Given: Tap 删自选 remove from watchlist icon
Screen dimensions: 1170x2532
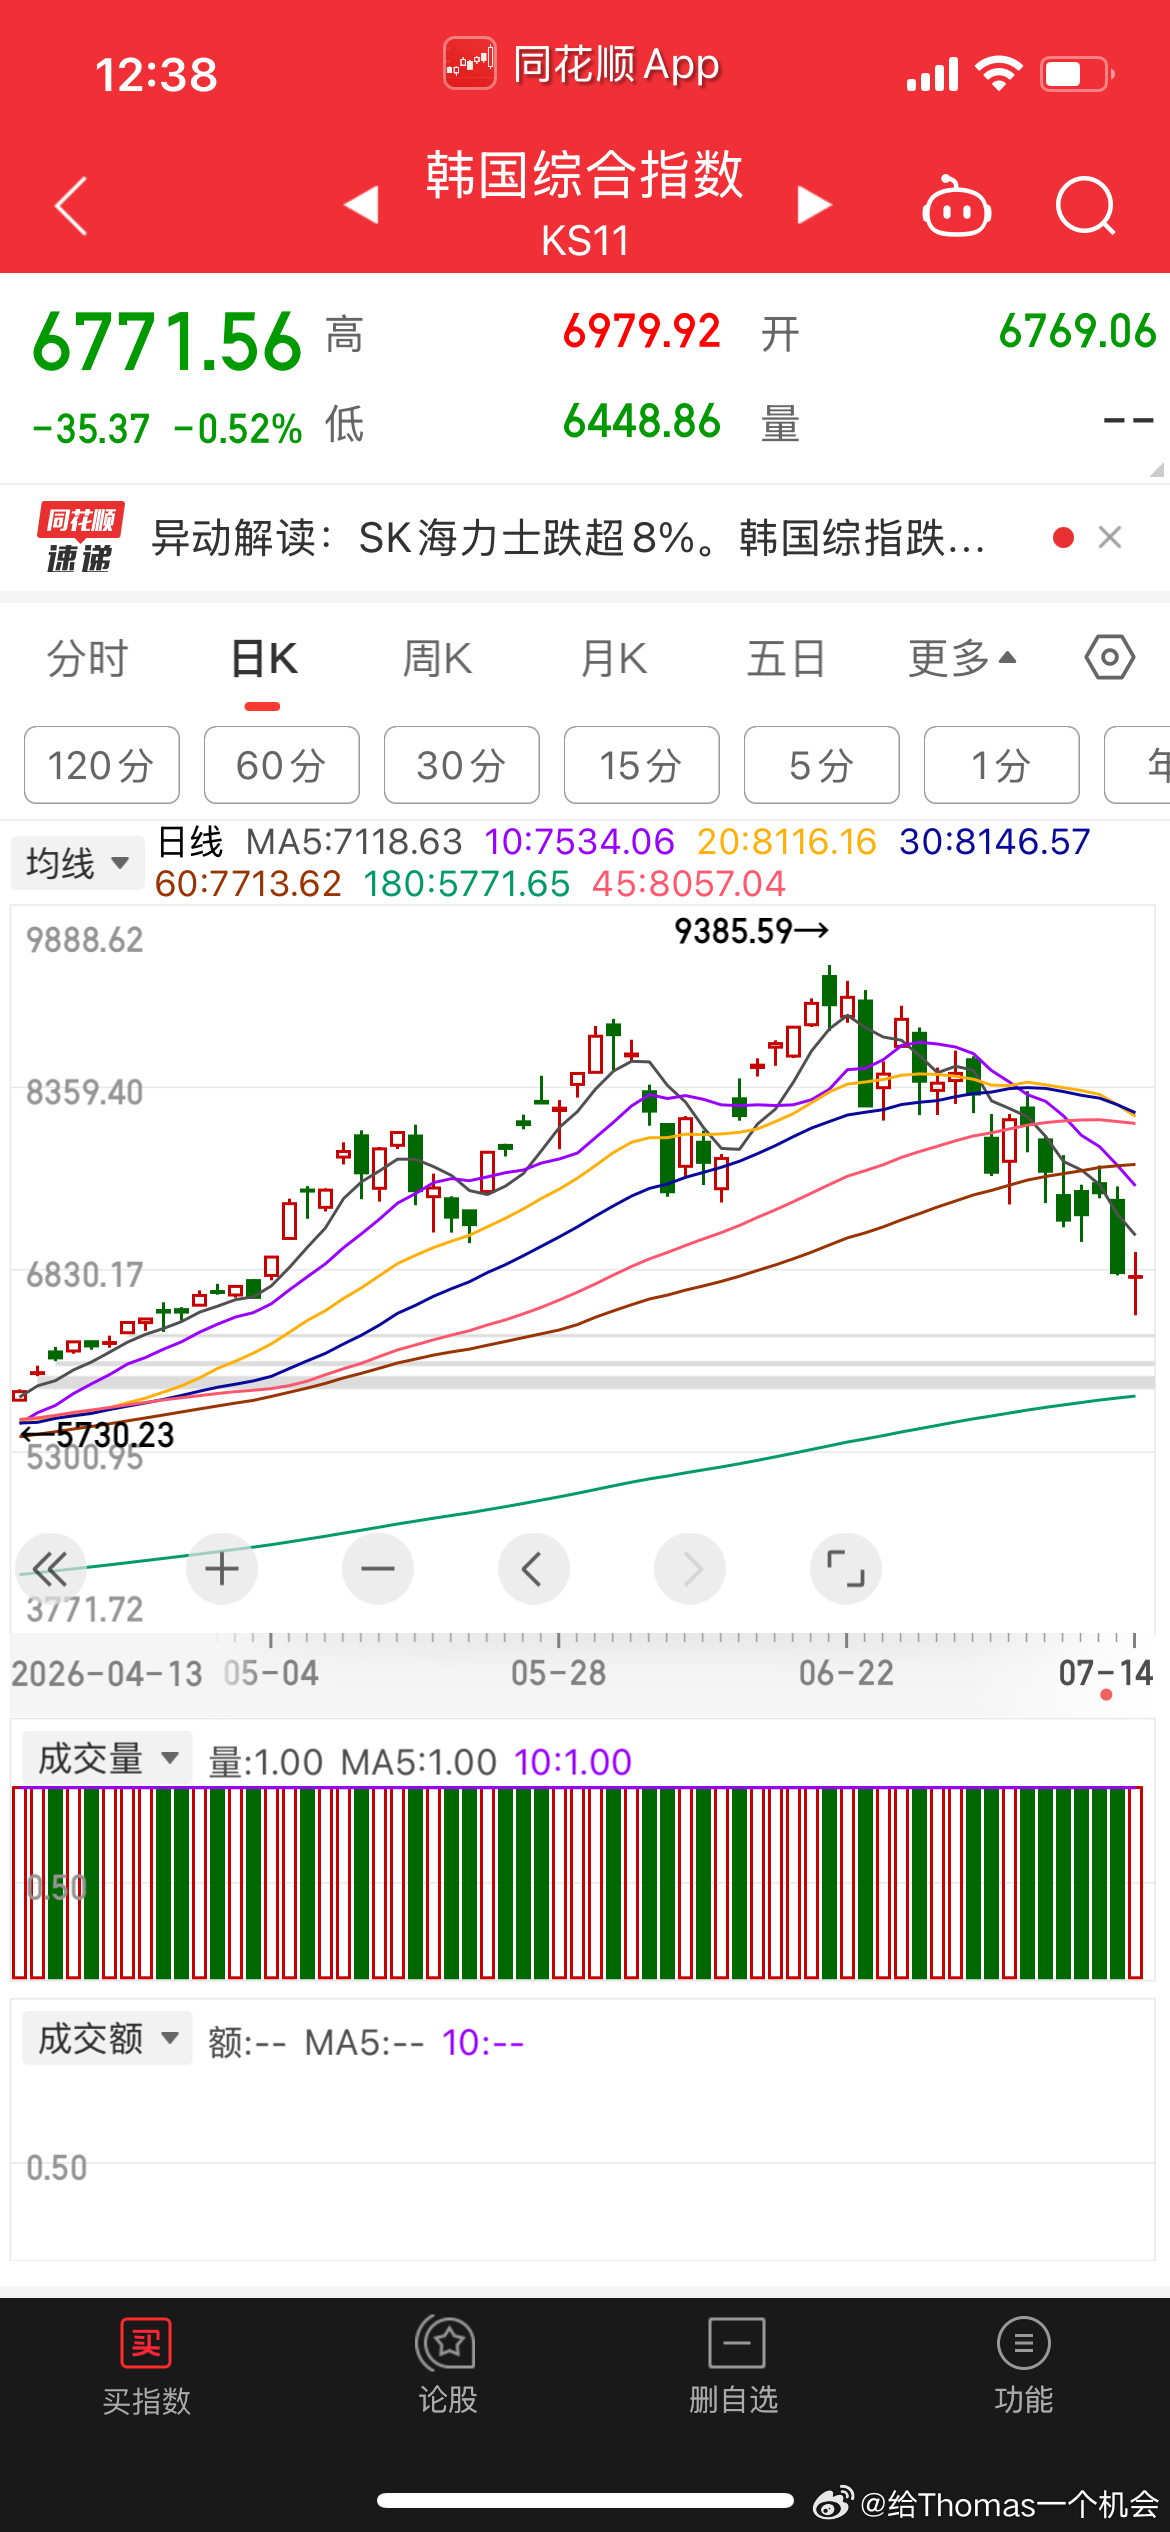Looking at the screenshot, I should 736,2343.
